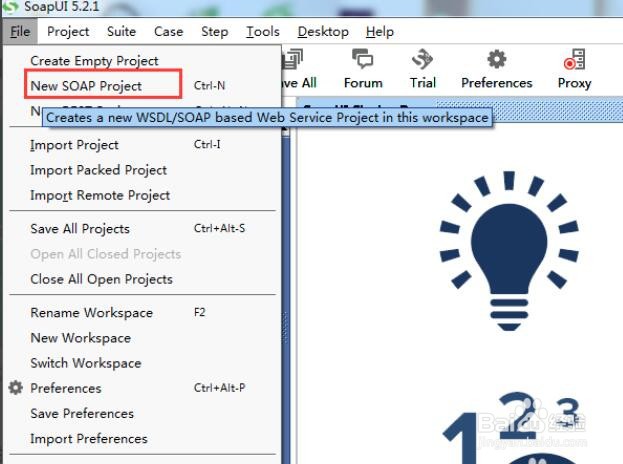This screenshot has width=623, height=464.
Task: Click the lightbulb graphic on start page
Action: (509, 251)
